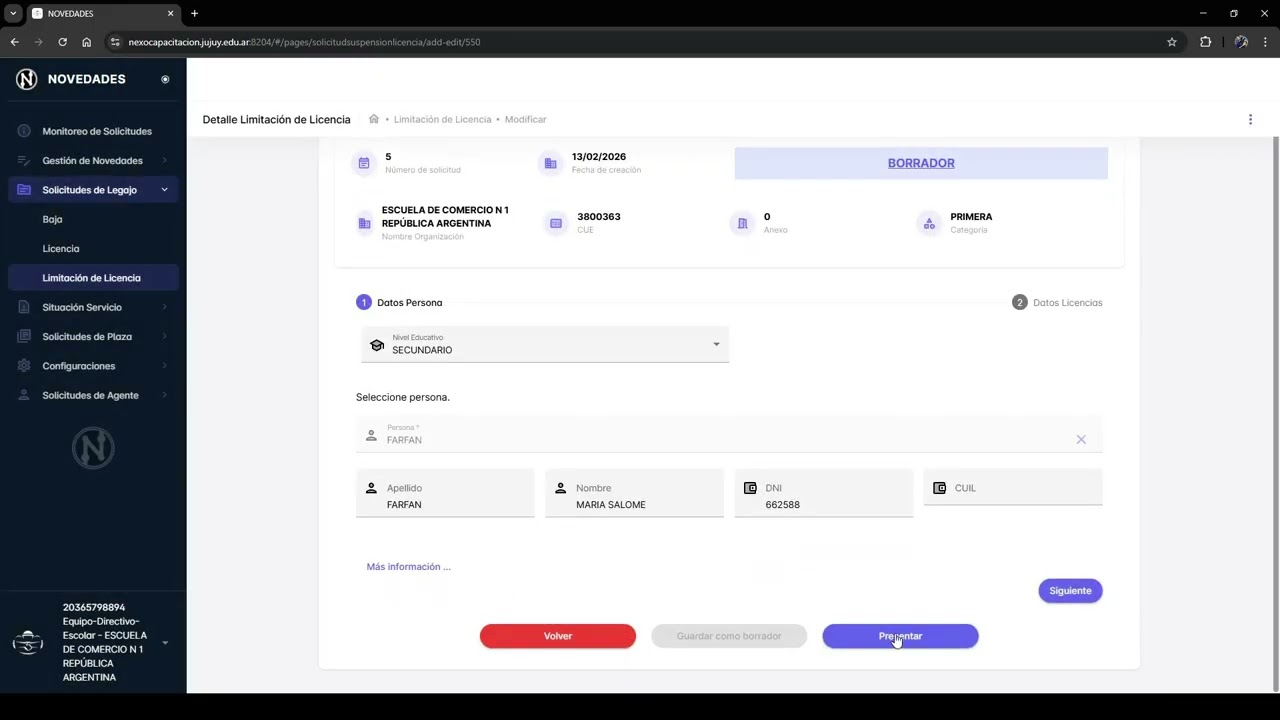Open the three-dot options menu
This screenshot has height=720, width=1280.
[1250, 119]
